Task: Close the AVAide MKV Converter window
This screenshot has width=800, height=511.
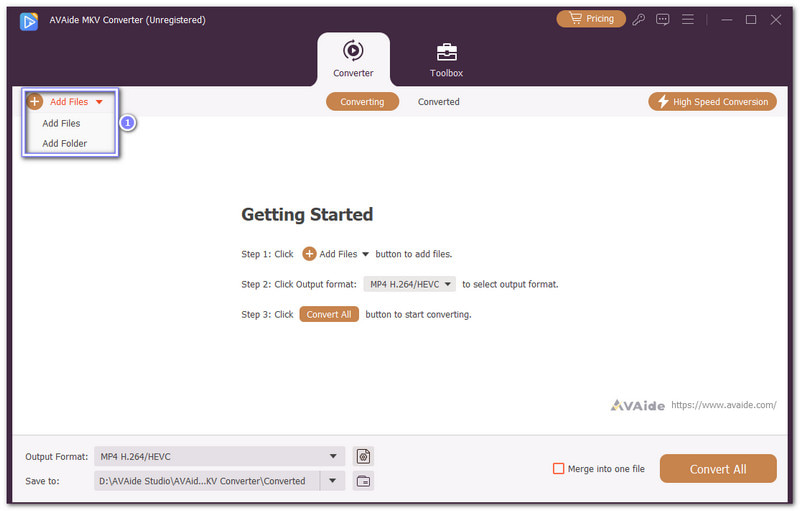Action: coord(776,19)
